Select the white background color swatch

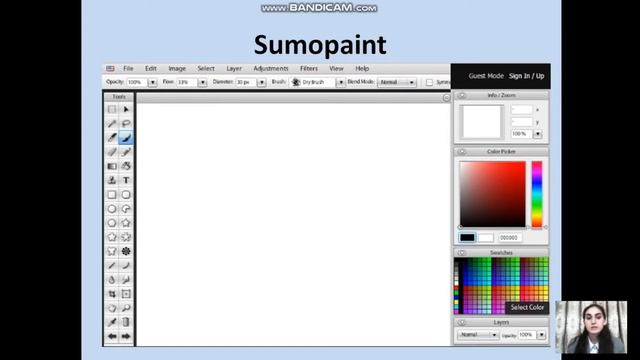point(486,238)
